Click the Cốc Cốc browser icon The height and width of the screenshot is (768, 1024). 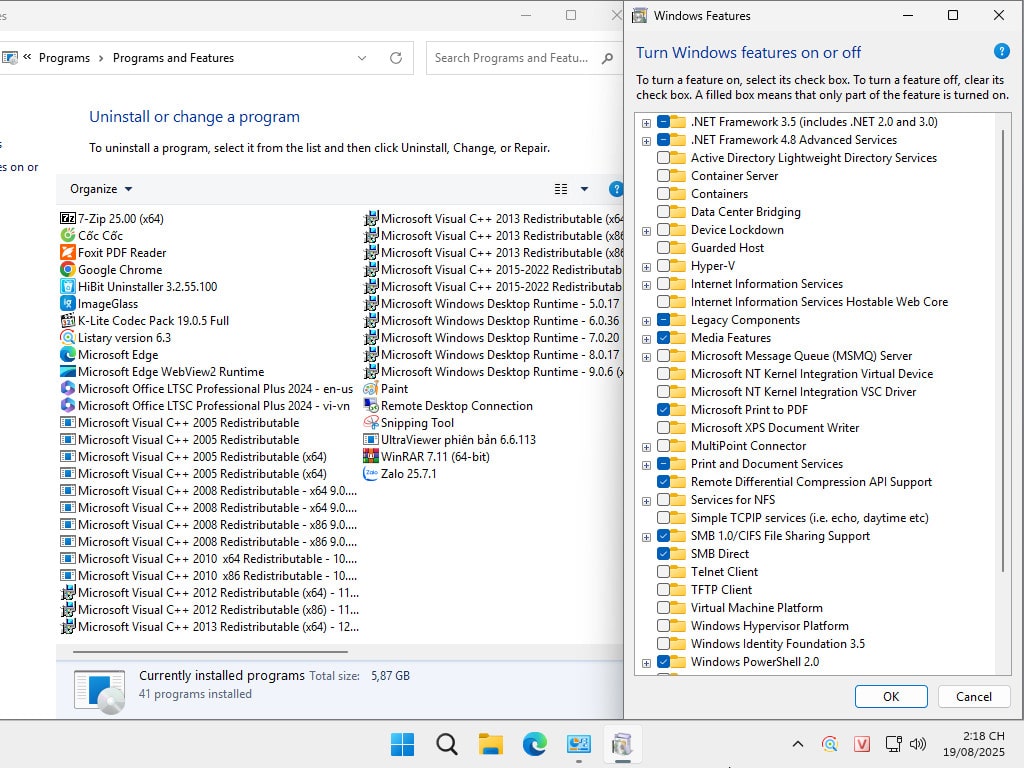67,235
